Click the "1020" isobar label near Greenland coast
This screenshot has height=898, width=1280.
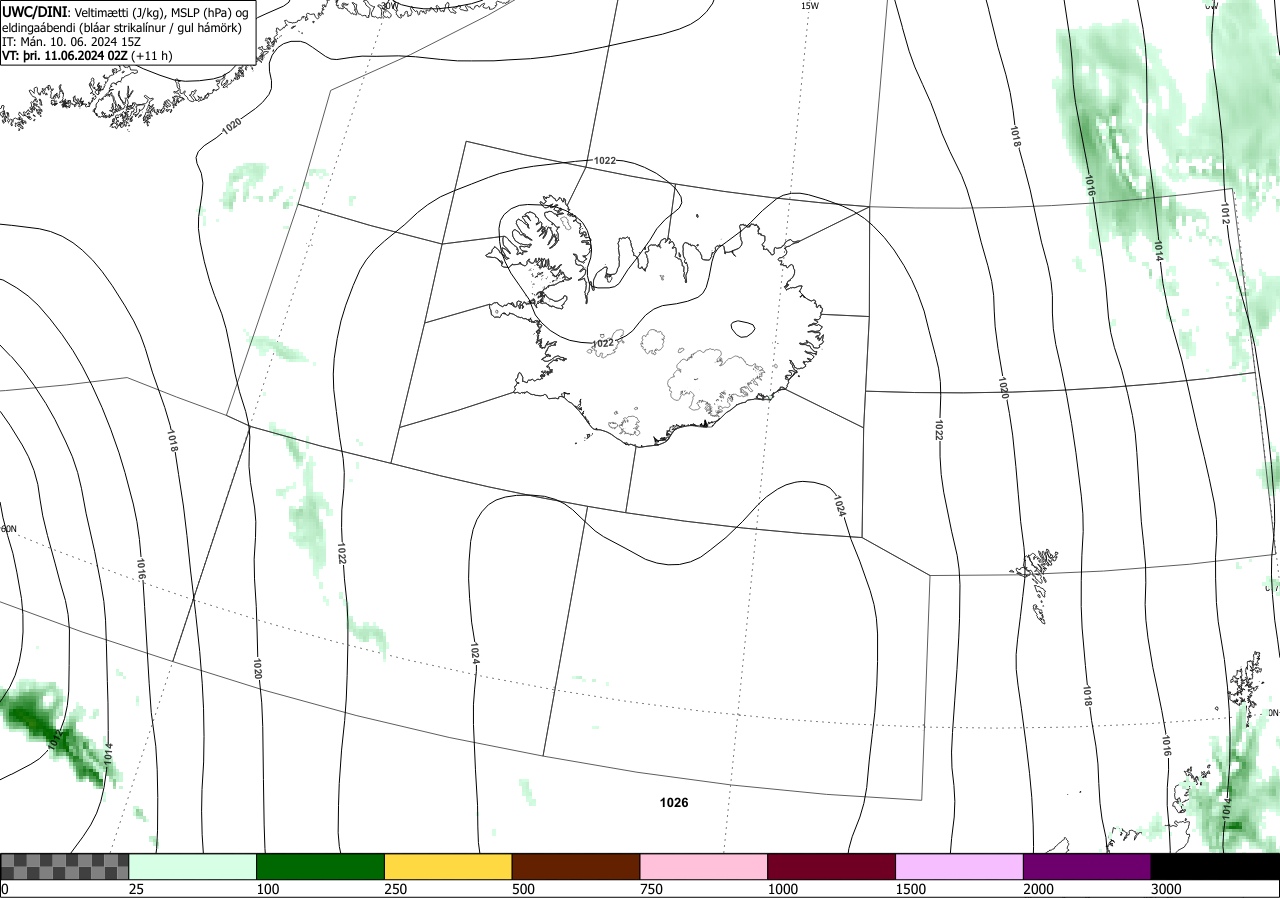(x=231, y=125)
